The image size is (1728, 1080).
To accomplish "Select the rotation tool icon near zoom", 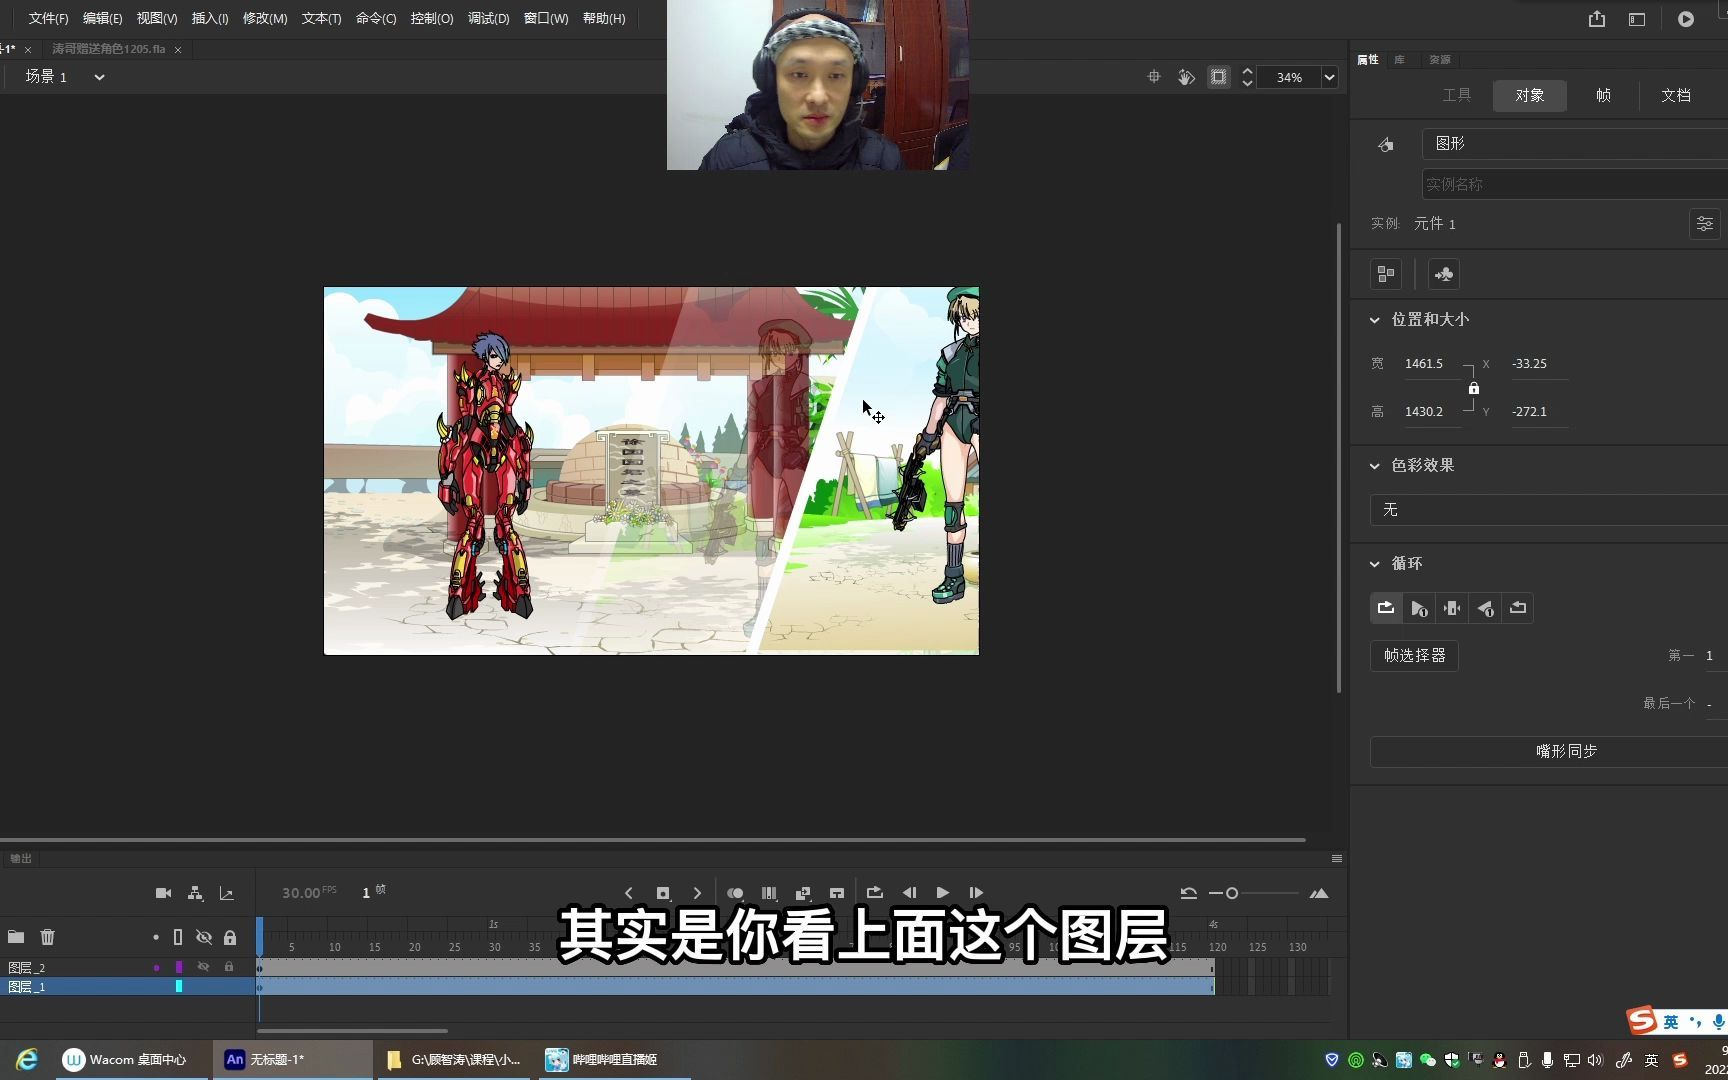I will [1186, 77].
